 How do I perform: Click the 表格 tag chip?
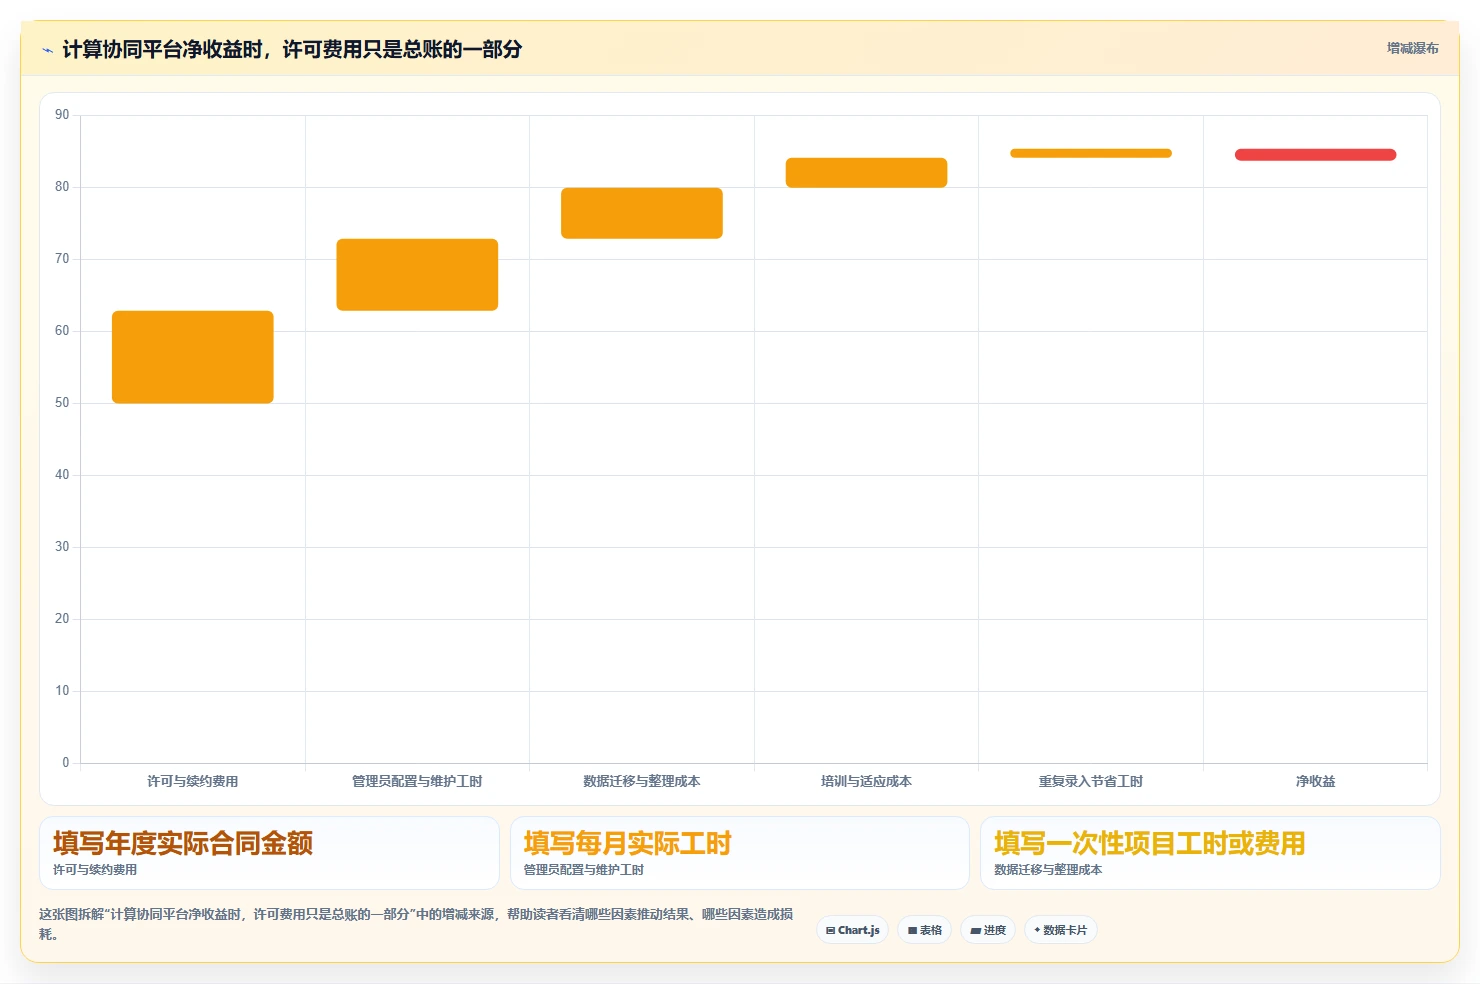[925, 930]
